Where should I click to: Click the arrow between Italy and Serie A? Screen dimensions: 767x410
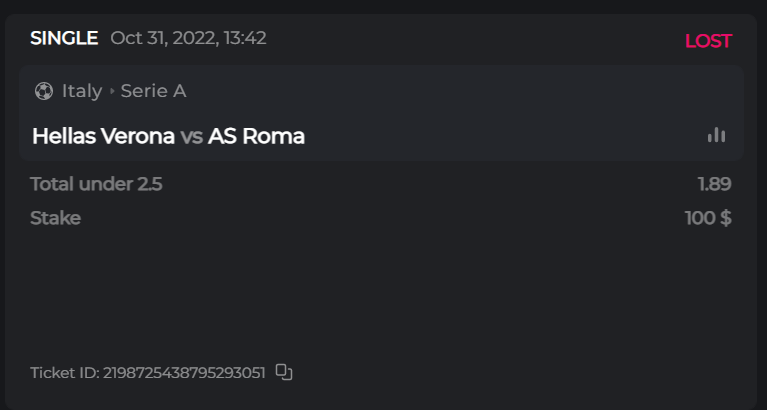coord(112,91)
